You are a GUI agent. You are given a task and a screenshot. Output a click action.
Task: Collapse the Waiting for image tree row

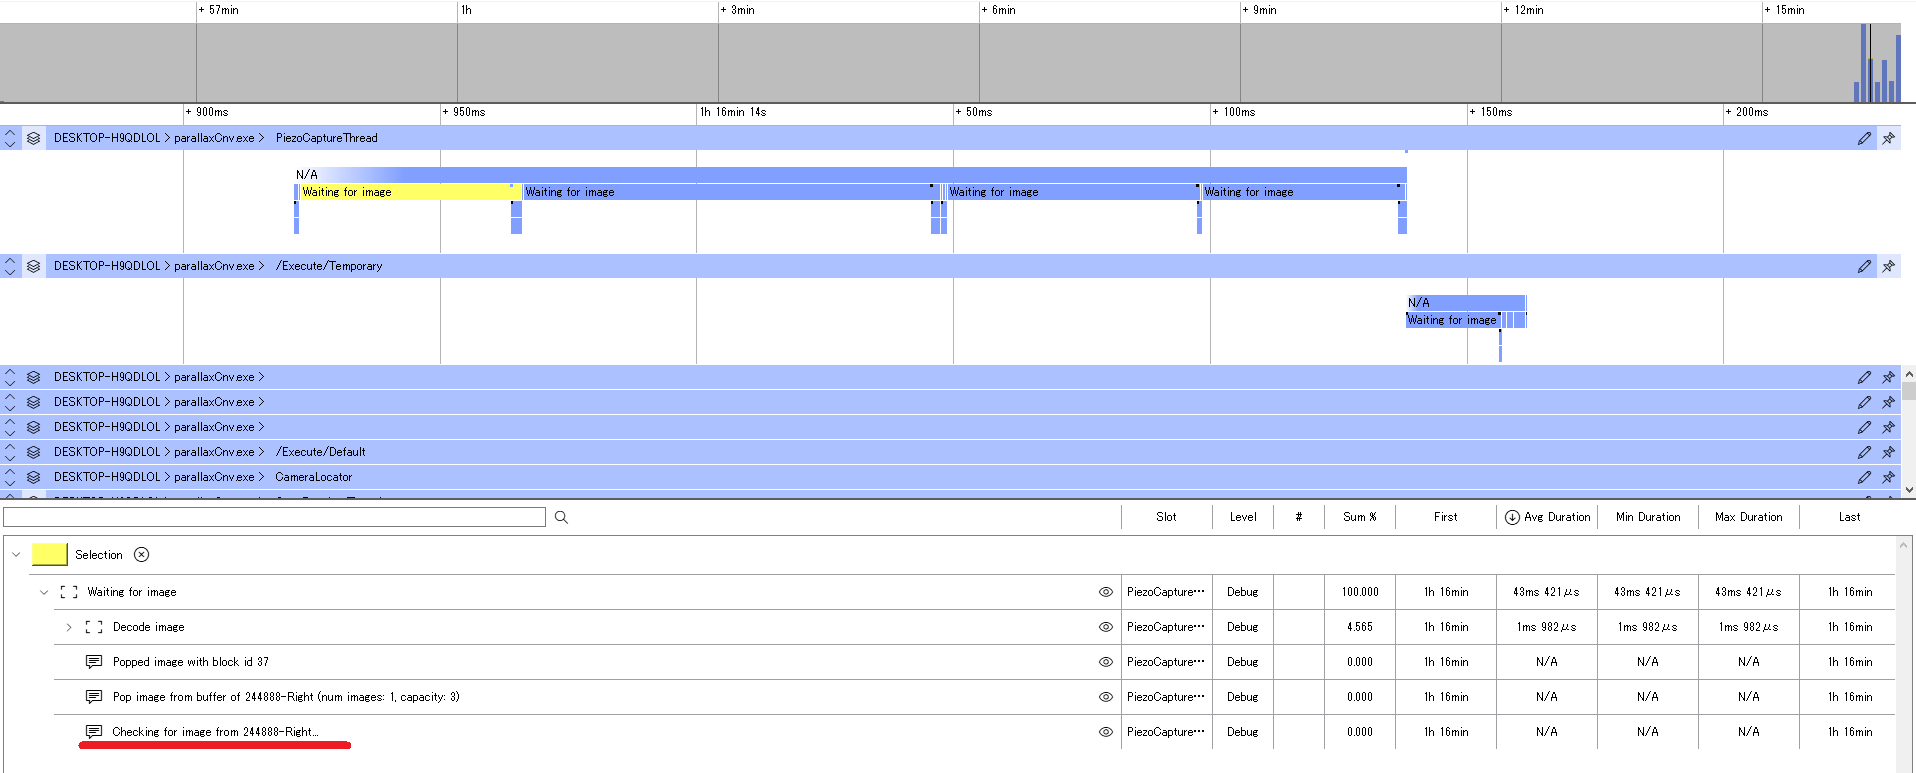pyautogui.click(x=44, y=592)
